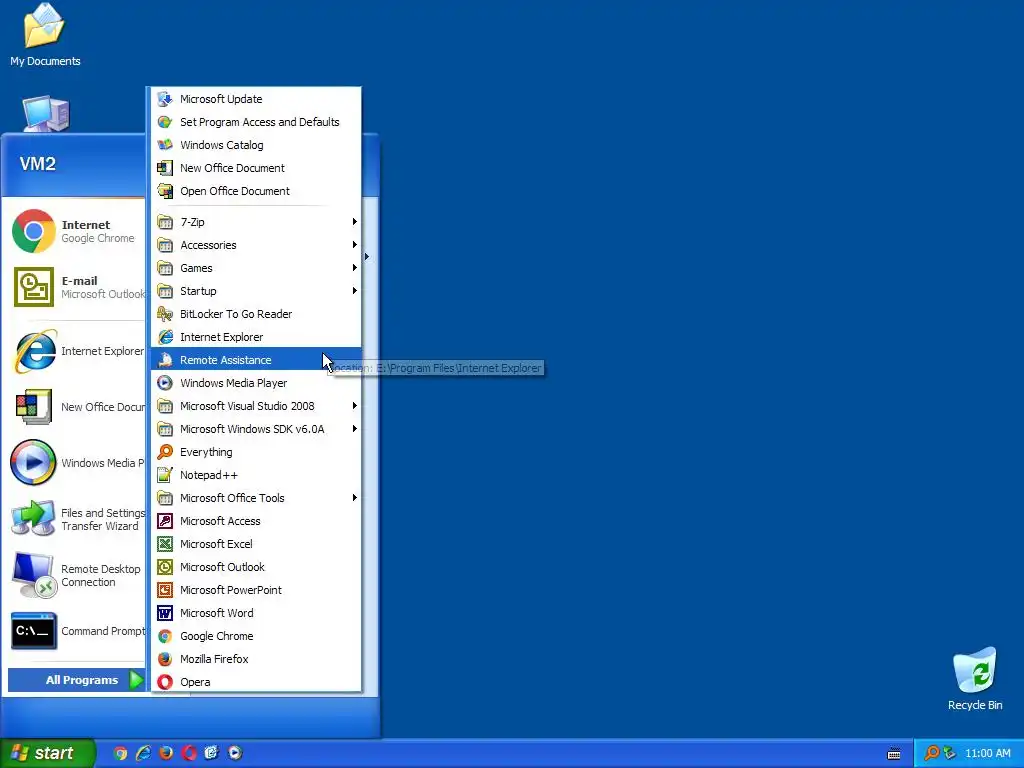The height and width of the screenshot is (768, 1024).
Task: Open Files and Settings Transfer Wizard
Action: (x=76, y=519)
